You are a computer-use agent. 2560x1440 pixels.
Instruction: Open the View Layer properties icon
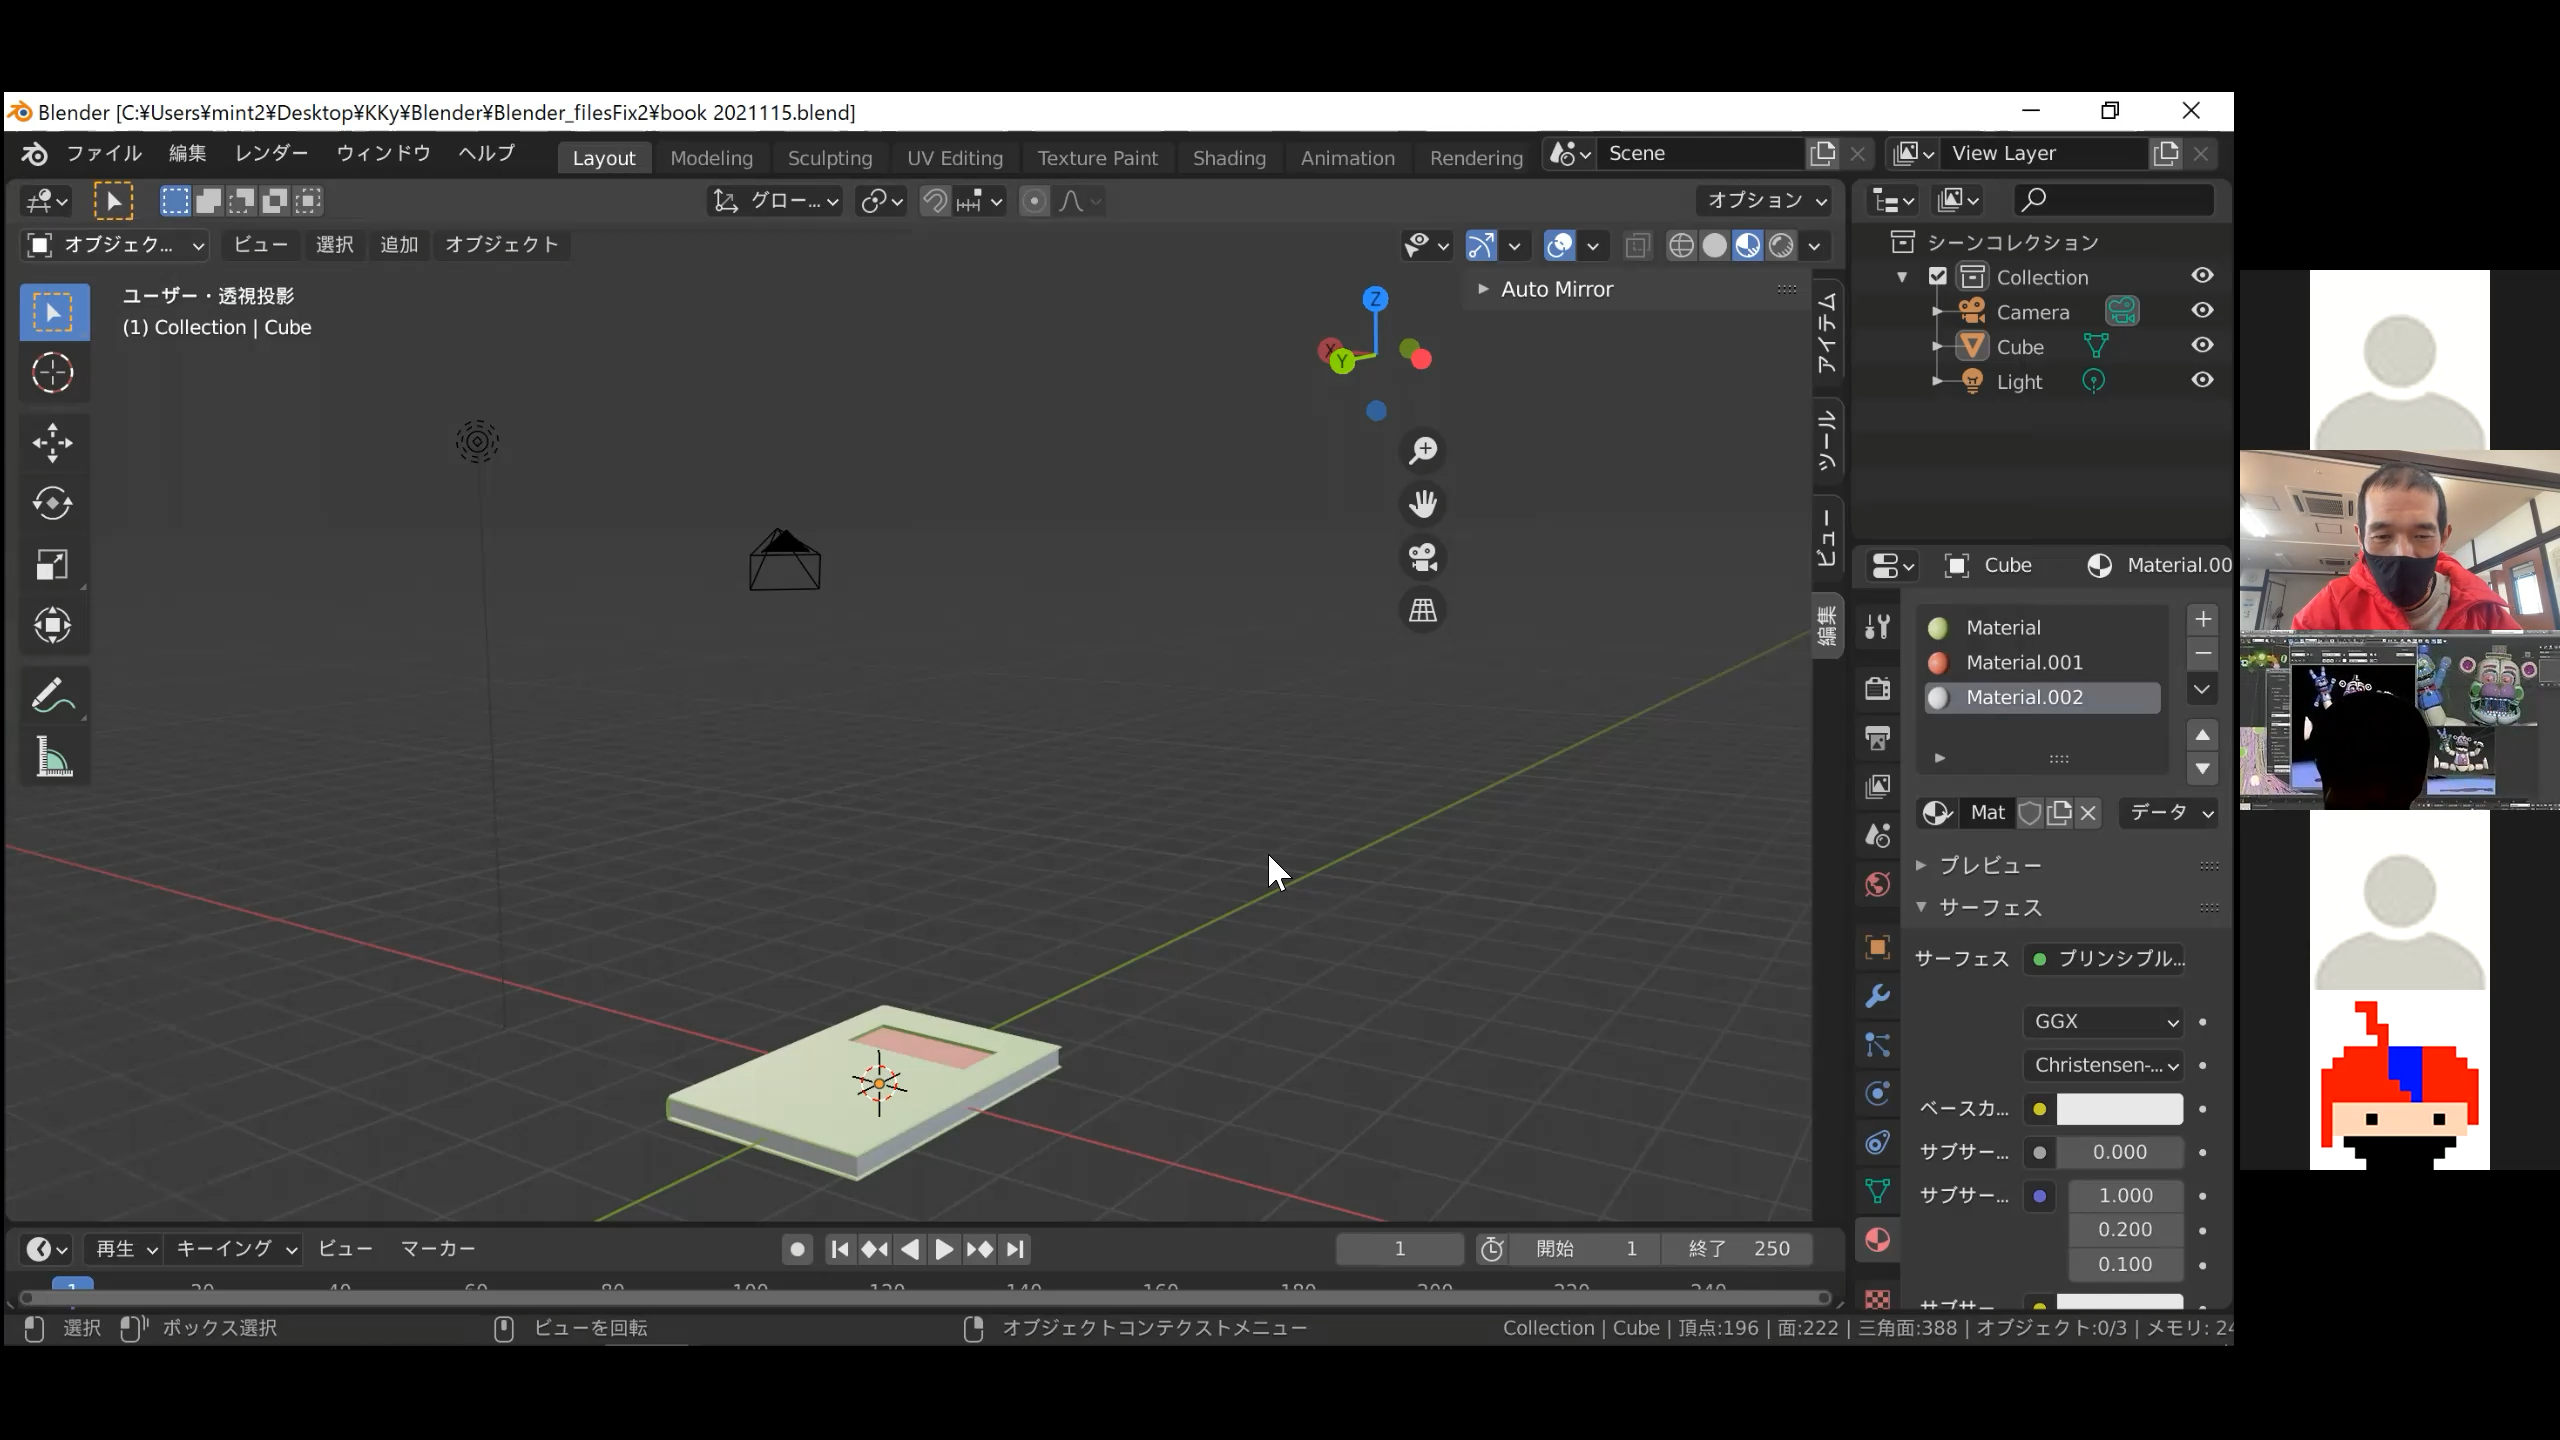click(1878, 787)
